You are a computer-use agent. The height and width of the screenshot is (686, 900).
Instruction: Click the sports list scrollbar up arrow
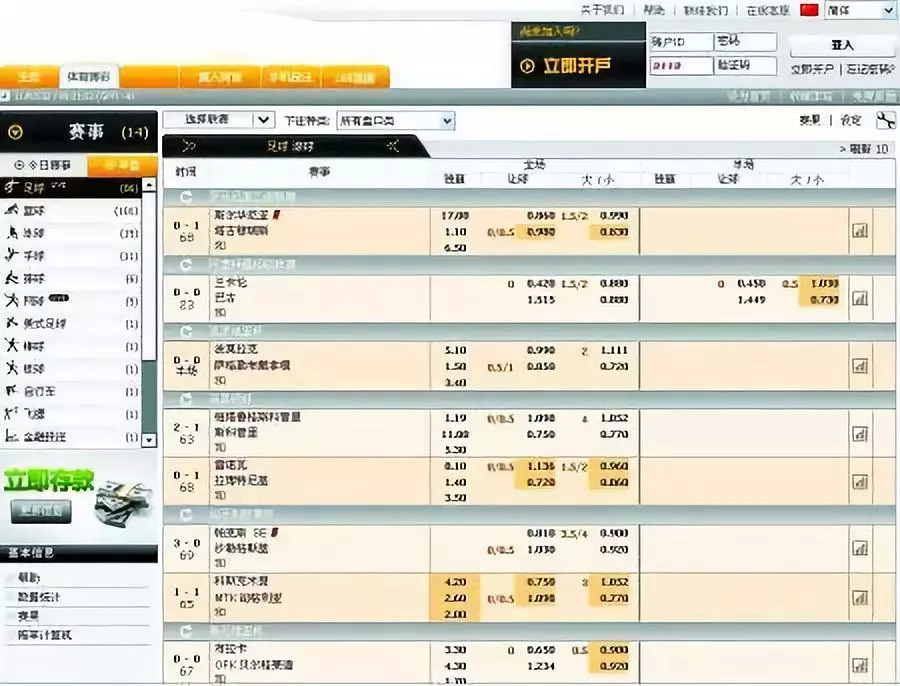click(149, 185)
